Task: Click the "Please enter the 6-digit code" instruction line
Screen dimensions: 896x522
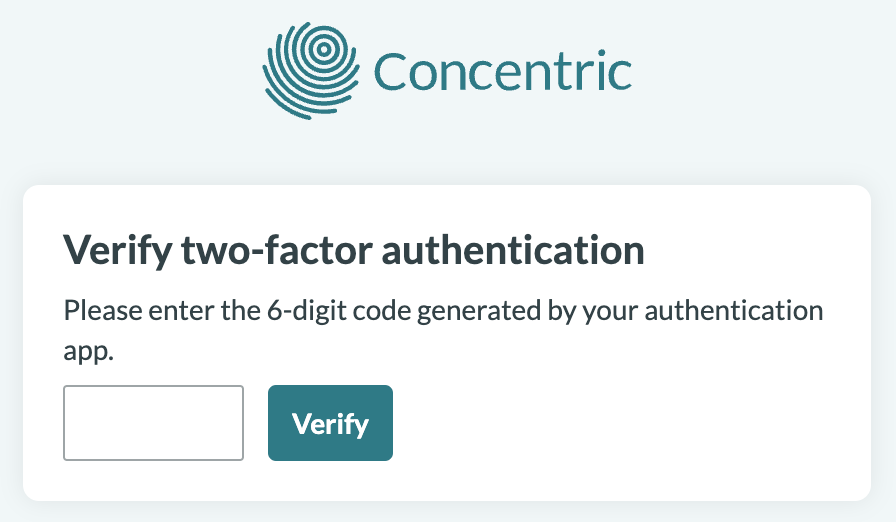Action: tap(442, 310)
